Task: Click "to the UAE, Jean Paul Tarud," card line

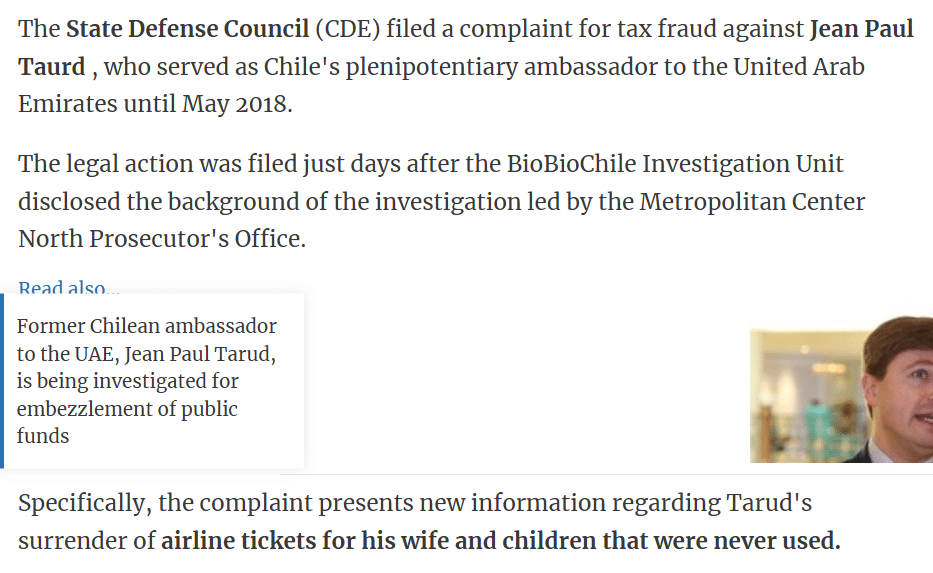Action: [x=146, y=353]
